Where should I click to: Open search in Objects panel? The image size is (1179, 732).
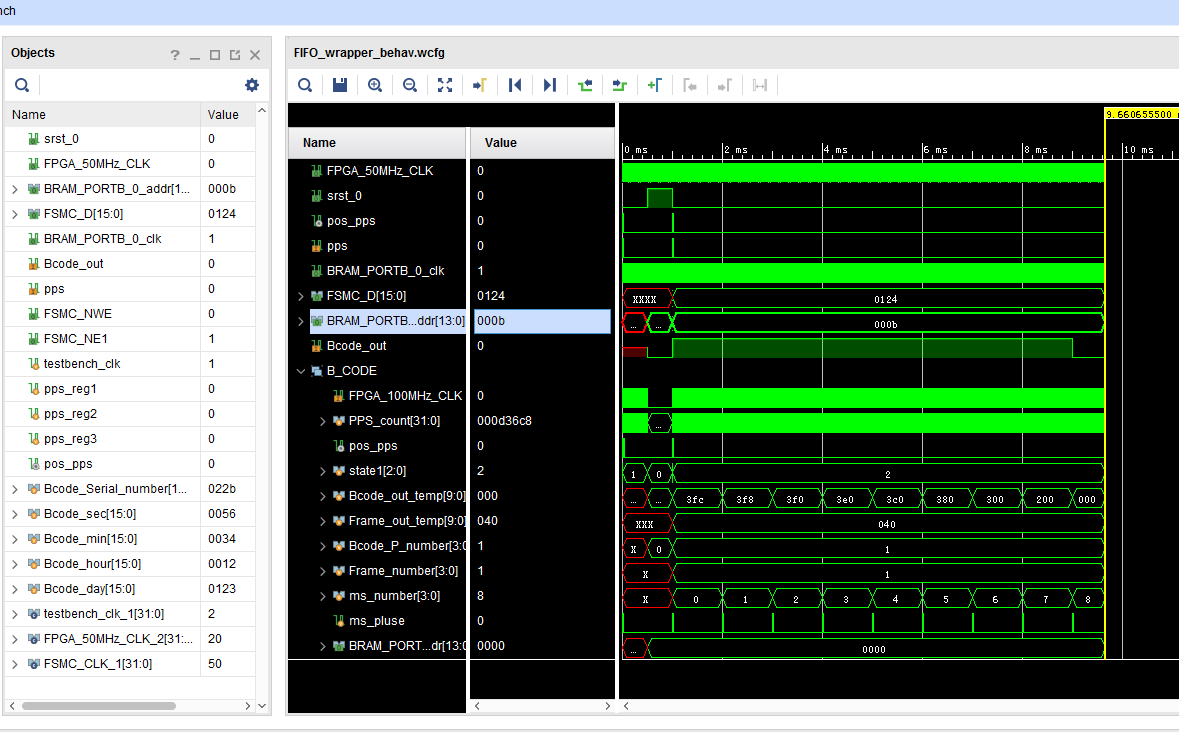21,85
